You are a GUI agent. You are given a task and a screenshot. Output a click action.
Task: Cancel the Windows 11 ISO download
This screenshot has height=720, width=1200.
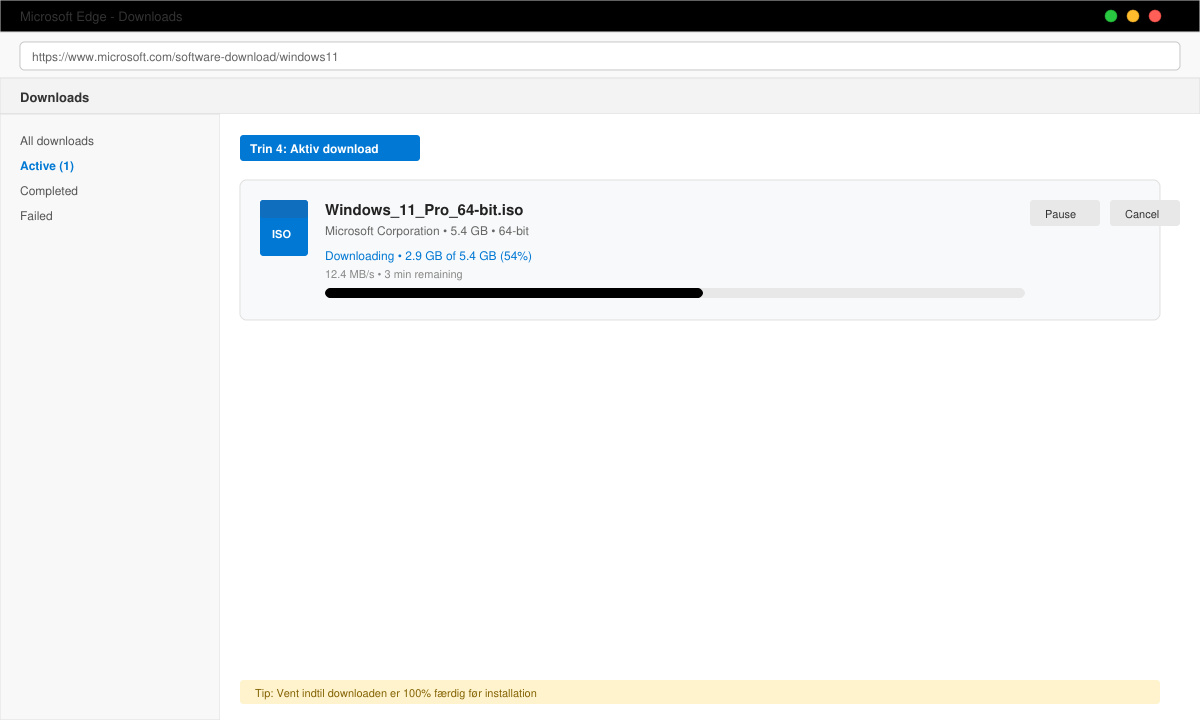[x=1145, y=213]
